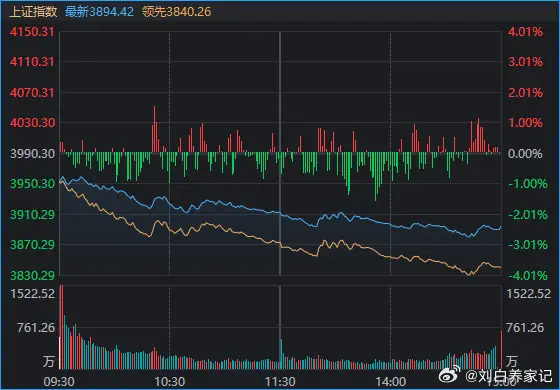The height and width of the screenshot is (390, 560).
Task: Select the 领先3840.26 leading index label
Action: pyautogui.click(x=176, y=12)
